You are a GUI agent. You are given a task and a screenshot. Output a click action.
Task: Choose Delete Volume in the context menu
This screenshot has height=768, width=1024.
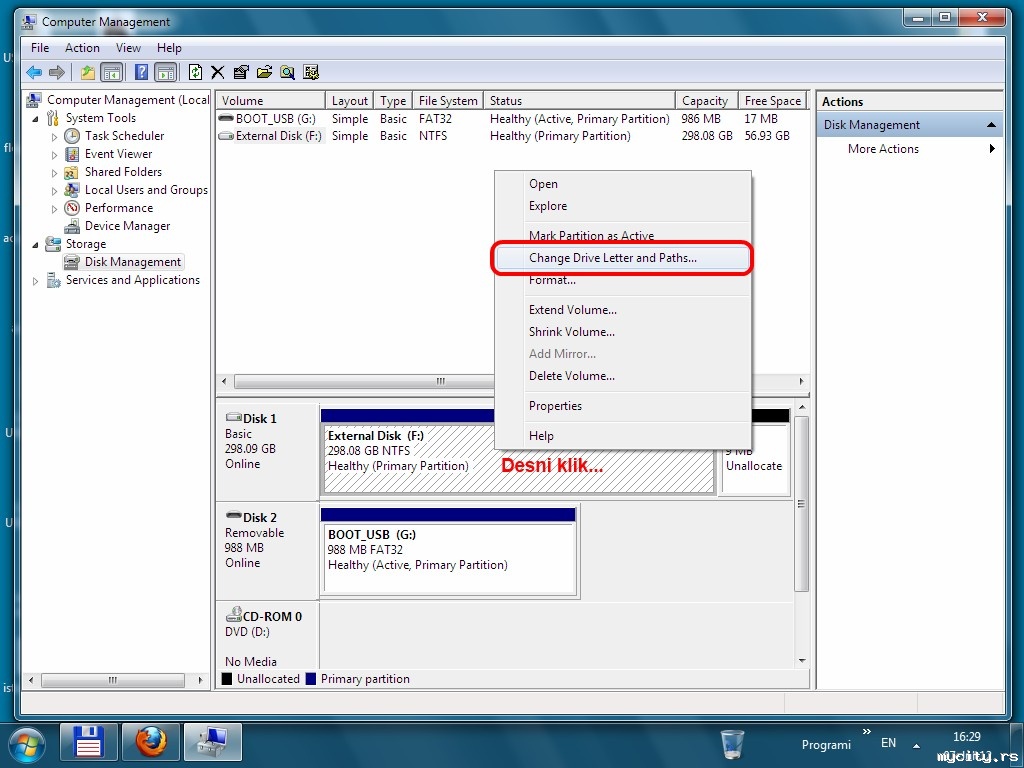[622, 376]
